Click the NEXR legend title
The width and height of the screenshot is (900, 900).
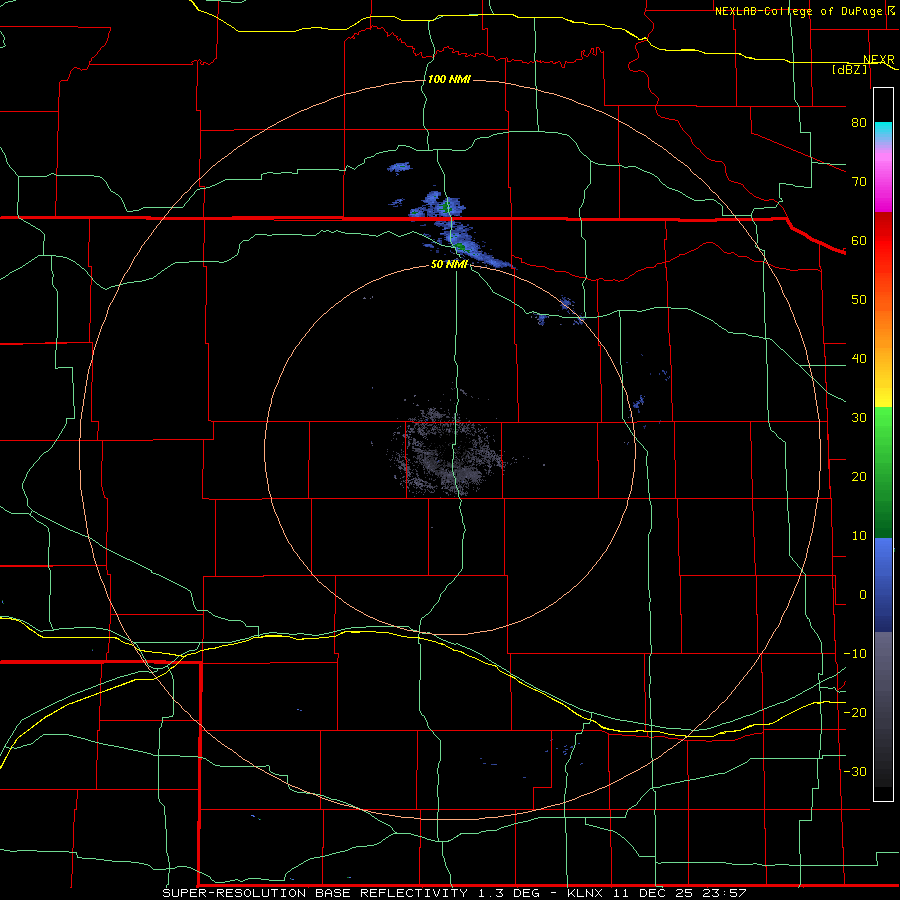[x=878, y=60]
